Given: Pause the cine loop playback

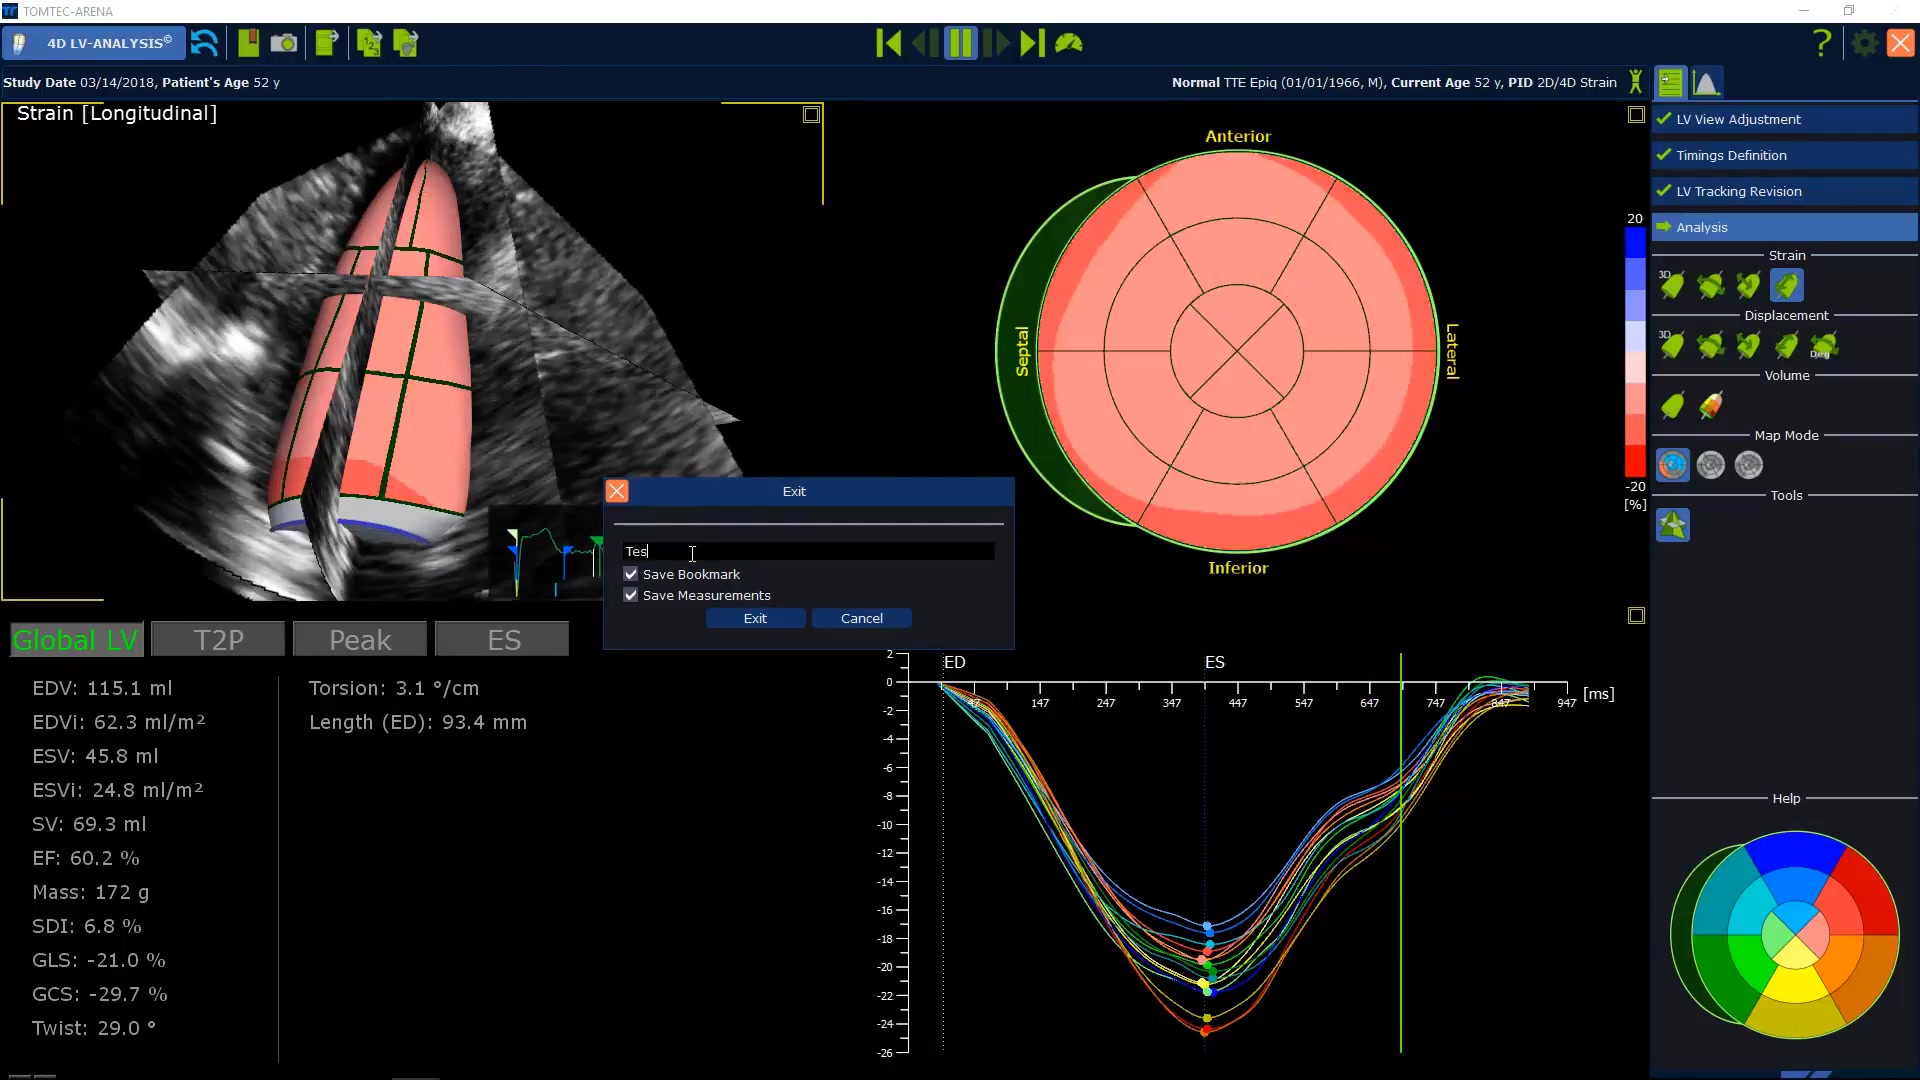Looking at the screenshot, I should pos(960,43).
